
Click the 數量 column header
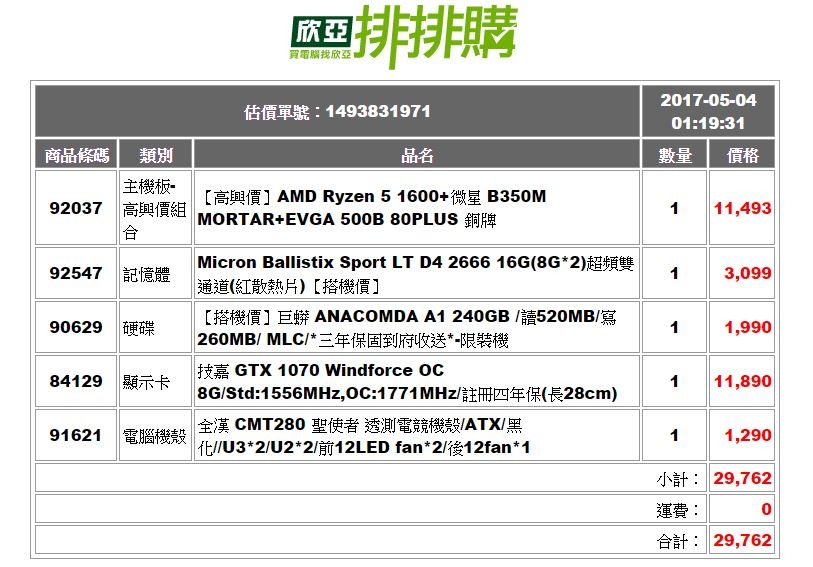click(675, 155)
